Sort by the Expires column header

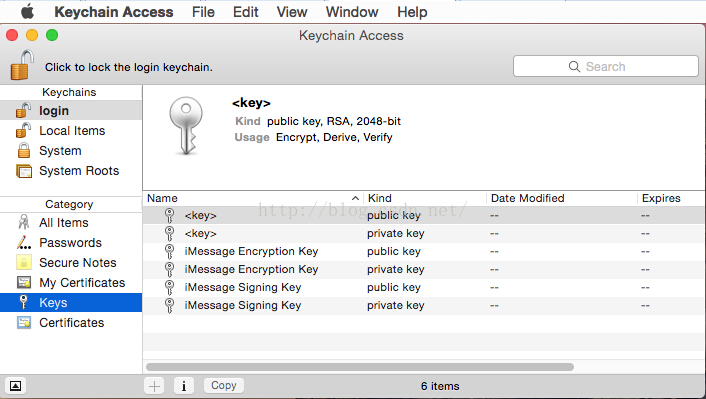671,198
